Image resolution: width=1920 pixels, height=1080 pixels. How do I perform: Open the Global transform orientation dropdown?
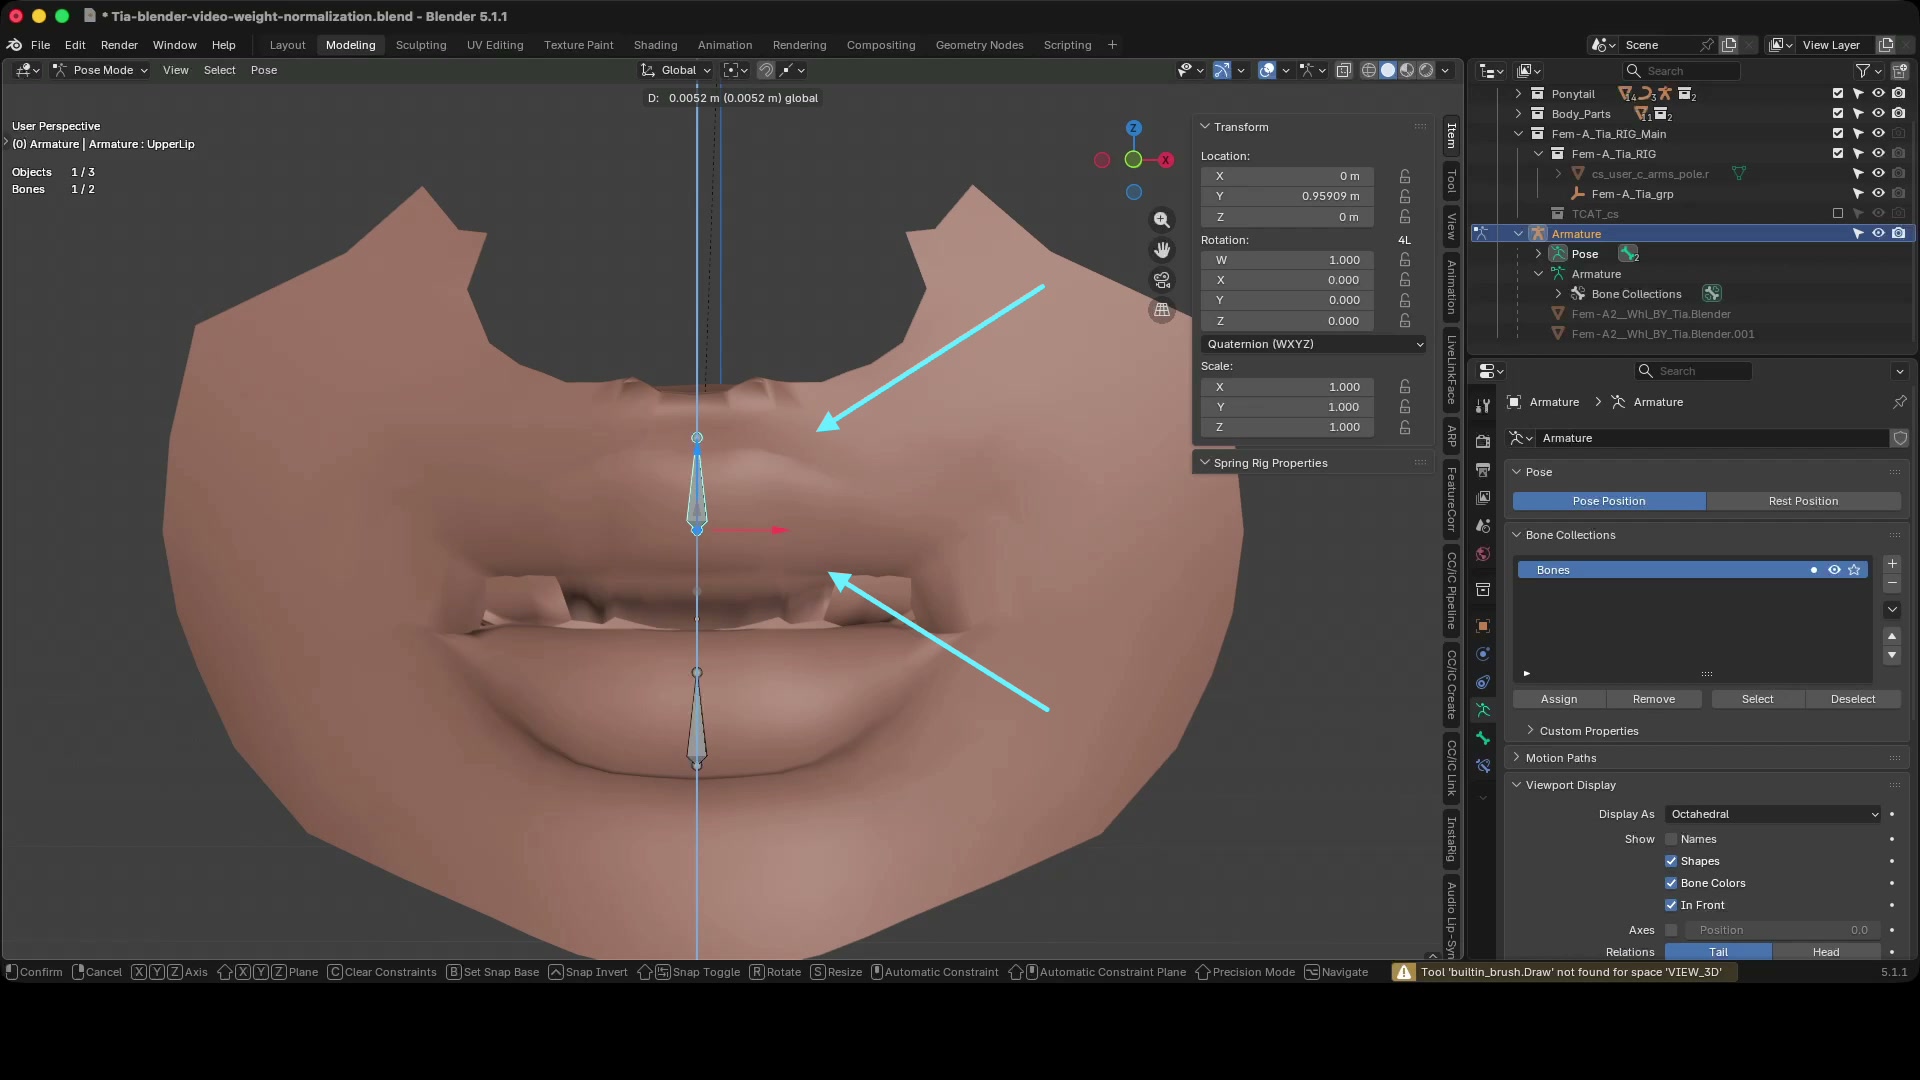pos(676,70)
